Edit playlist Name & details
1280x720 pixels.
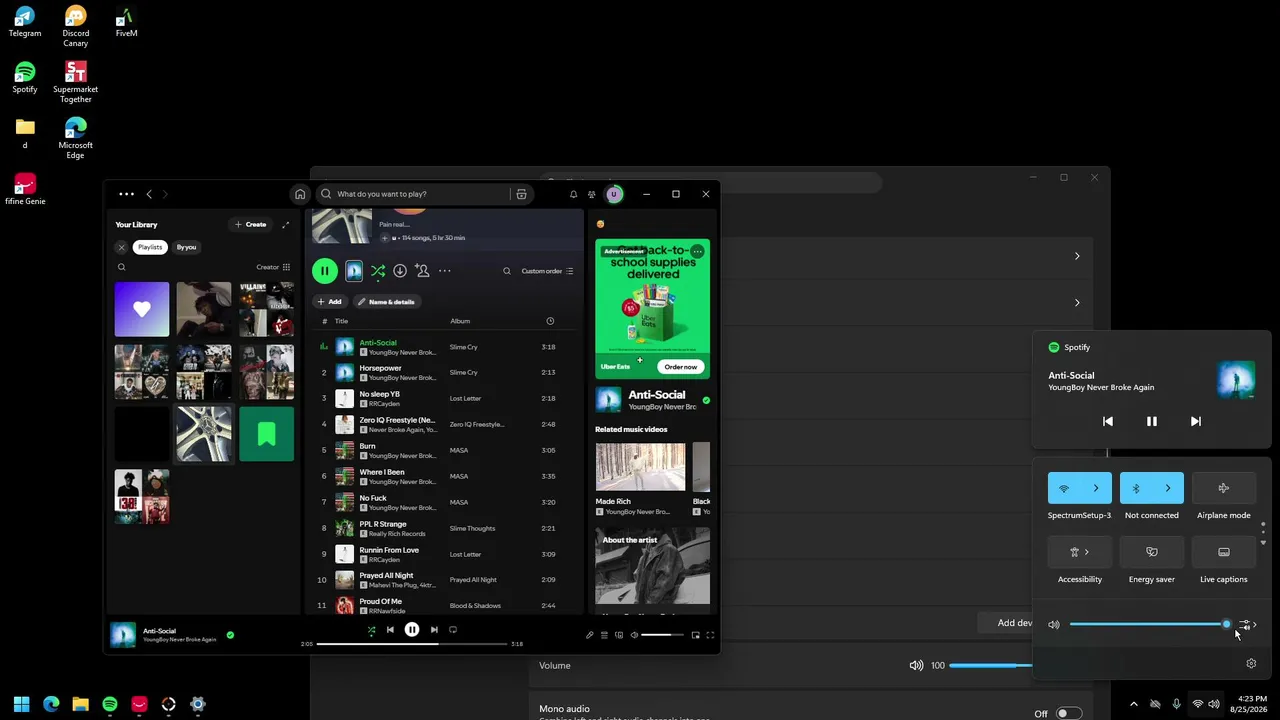(x=386, y=302)
